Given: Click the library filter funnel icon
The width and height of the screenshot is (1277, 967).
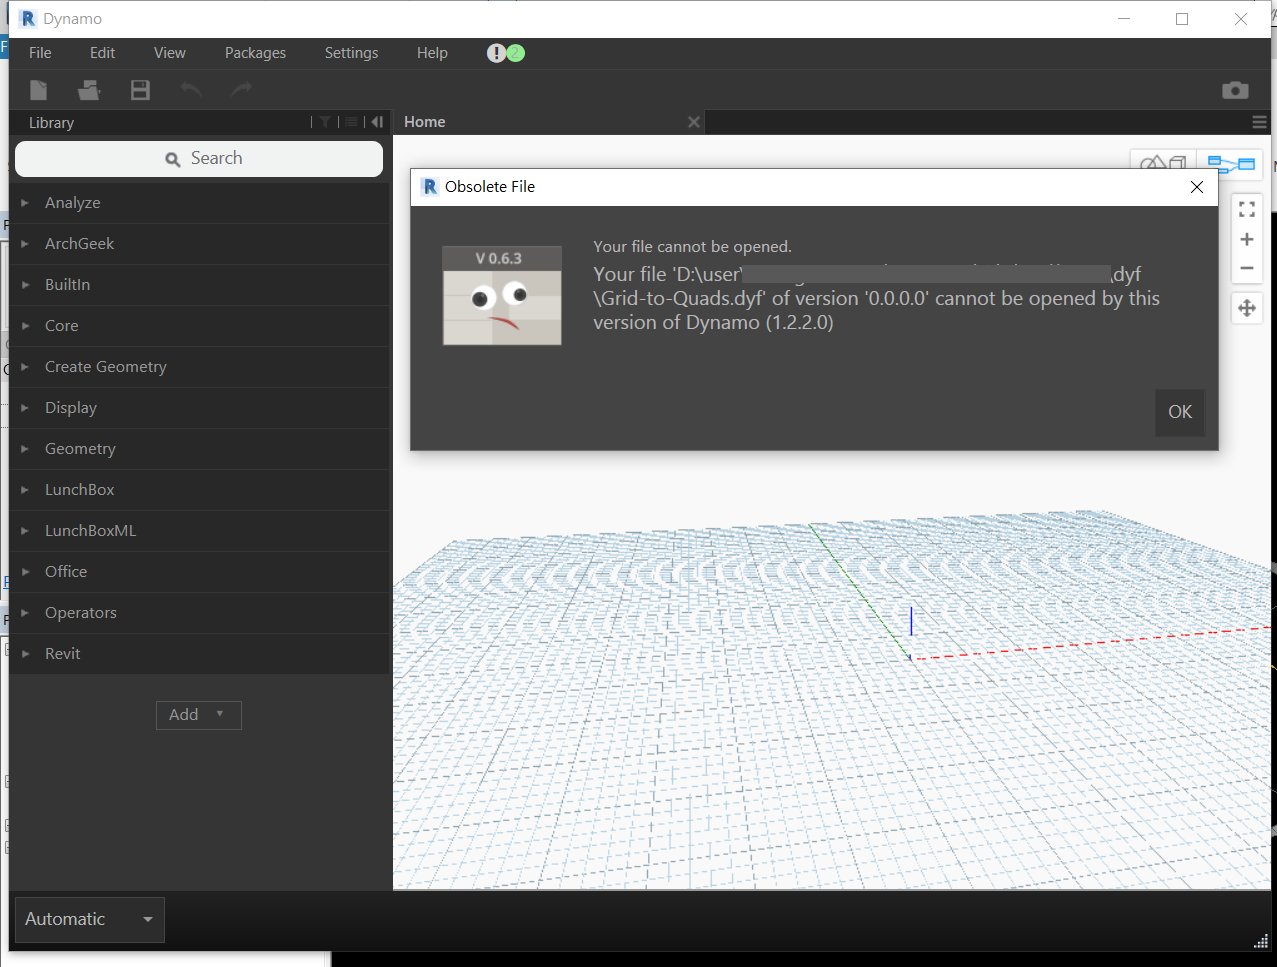Looking at the screenshot, I should click(325, 122).
